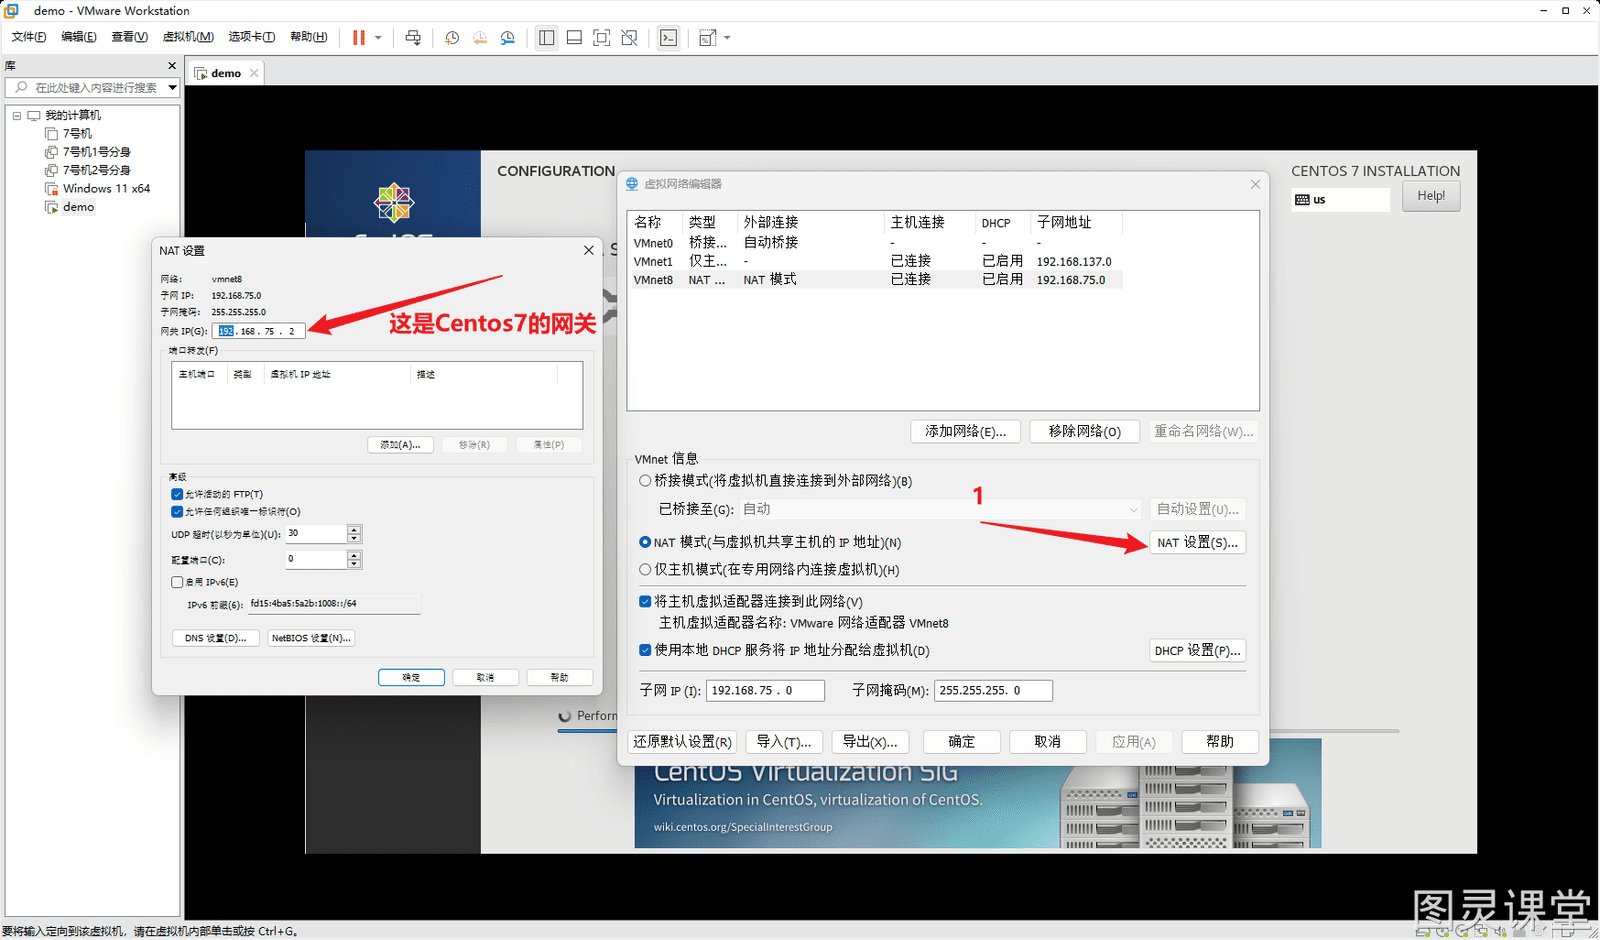
Task: Click the Help! button in CentOS installer
Action: tap(1431, 196)
